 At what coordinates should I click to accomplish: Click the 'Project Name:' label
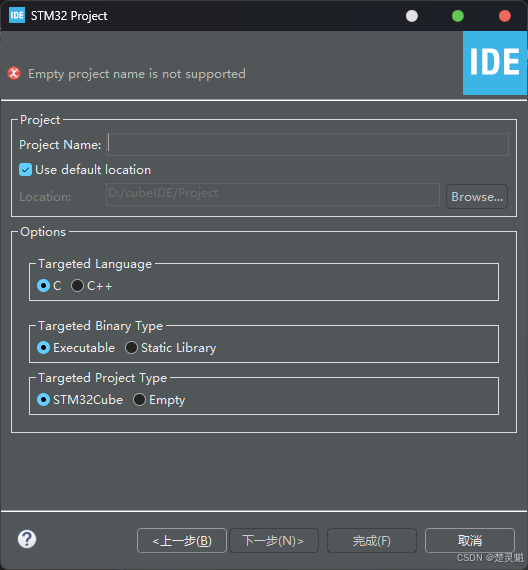pyautogui.click(x=60, y=145)
